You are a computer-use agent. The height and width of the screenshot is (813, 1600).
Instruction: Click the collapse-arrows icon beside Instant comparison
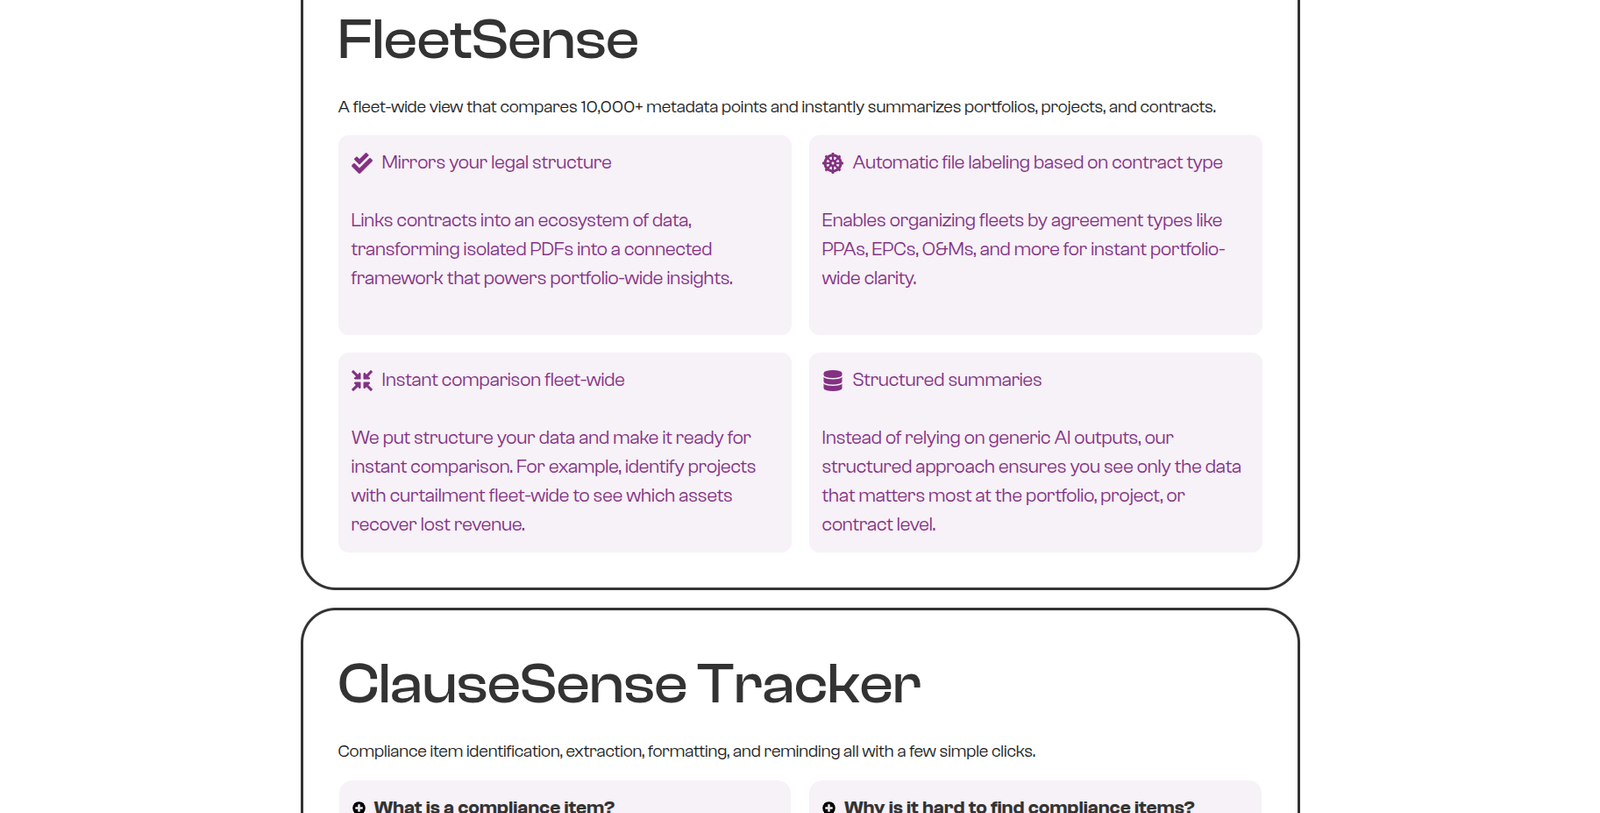tap(362, 380)
